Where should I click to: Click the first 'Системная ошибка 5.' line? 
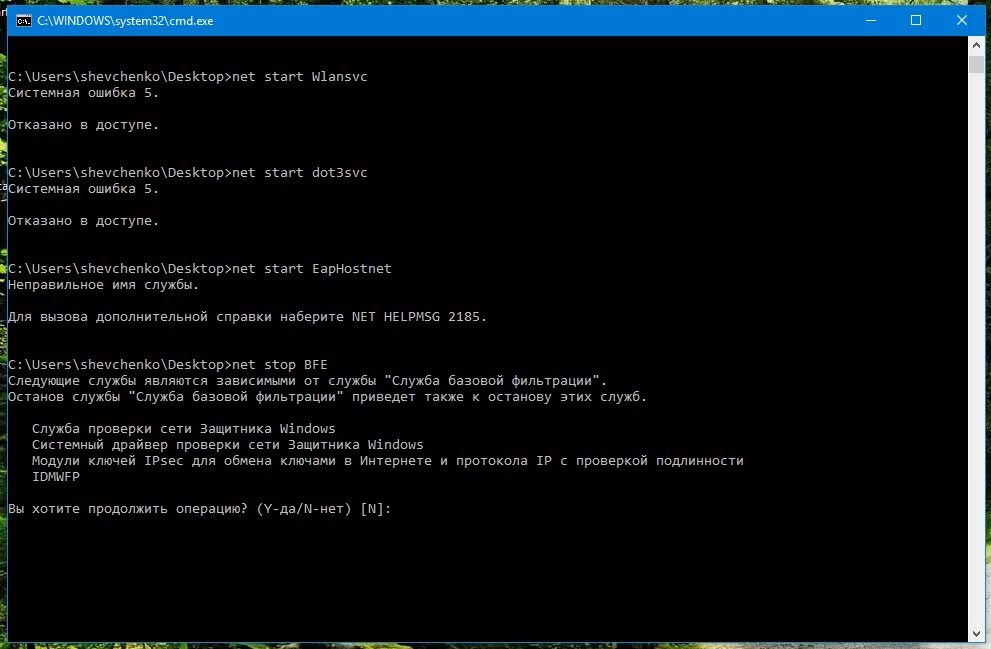(83, 93)
